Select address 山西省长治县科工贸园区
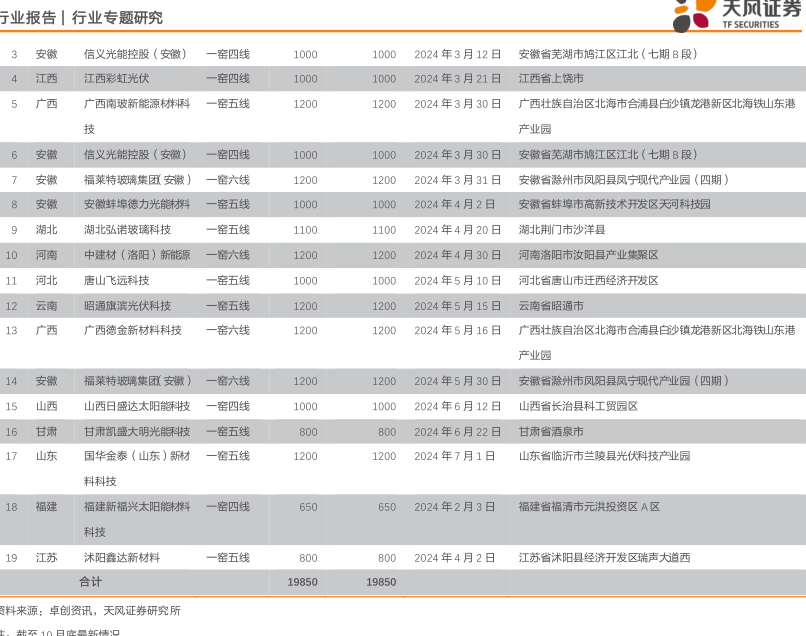 578,406
